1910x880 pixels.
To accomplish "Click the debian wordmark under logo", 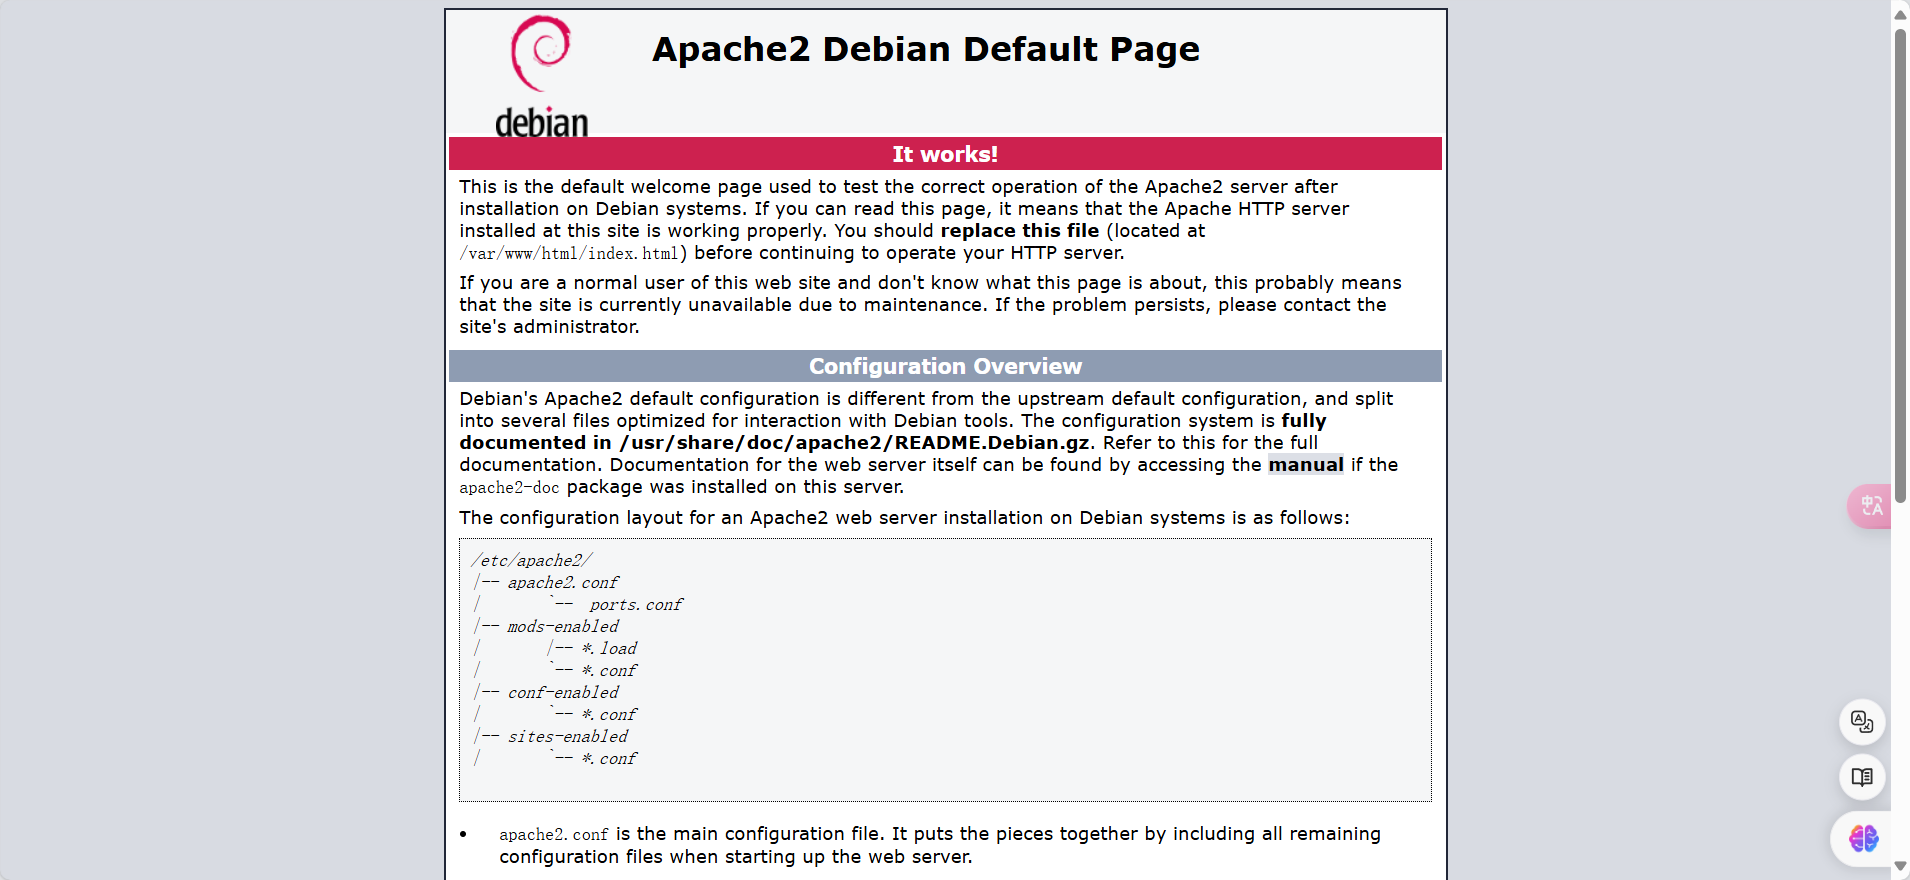I will [541, 122].
